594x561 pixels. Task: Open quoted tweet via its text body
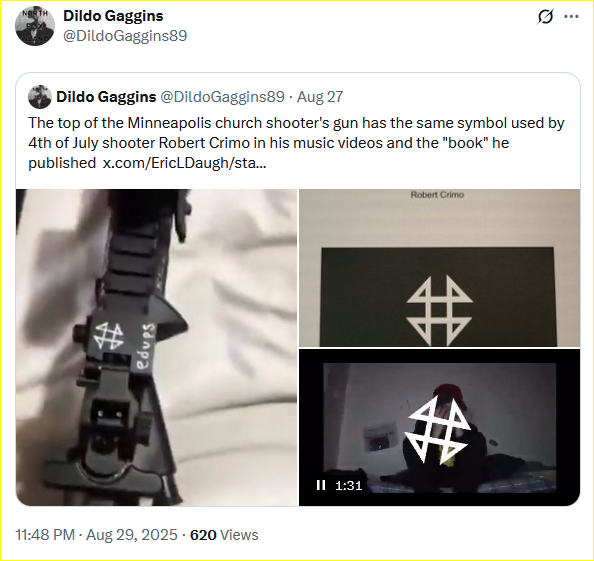coord(296,143)
